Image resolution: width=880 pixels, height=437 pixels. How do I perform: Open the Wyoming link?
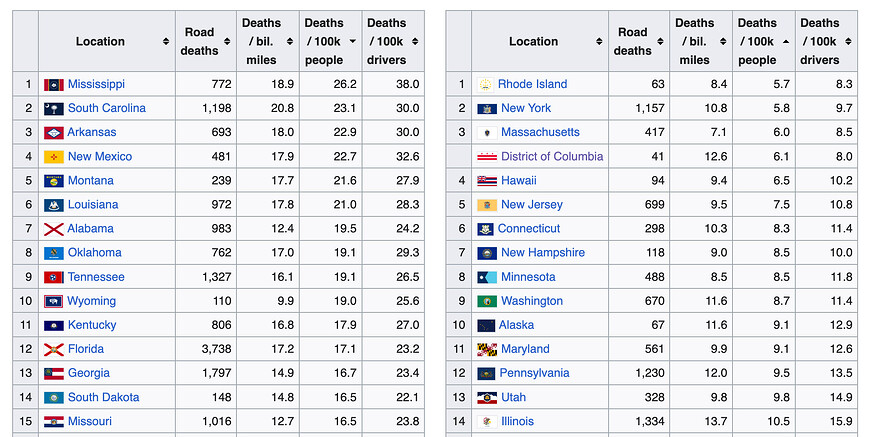(92, 301)
